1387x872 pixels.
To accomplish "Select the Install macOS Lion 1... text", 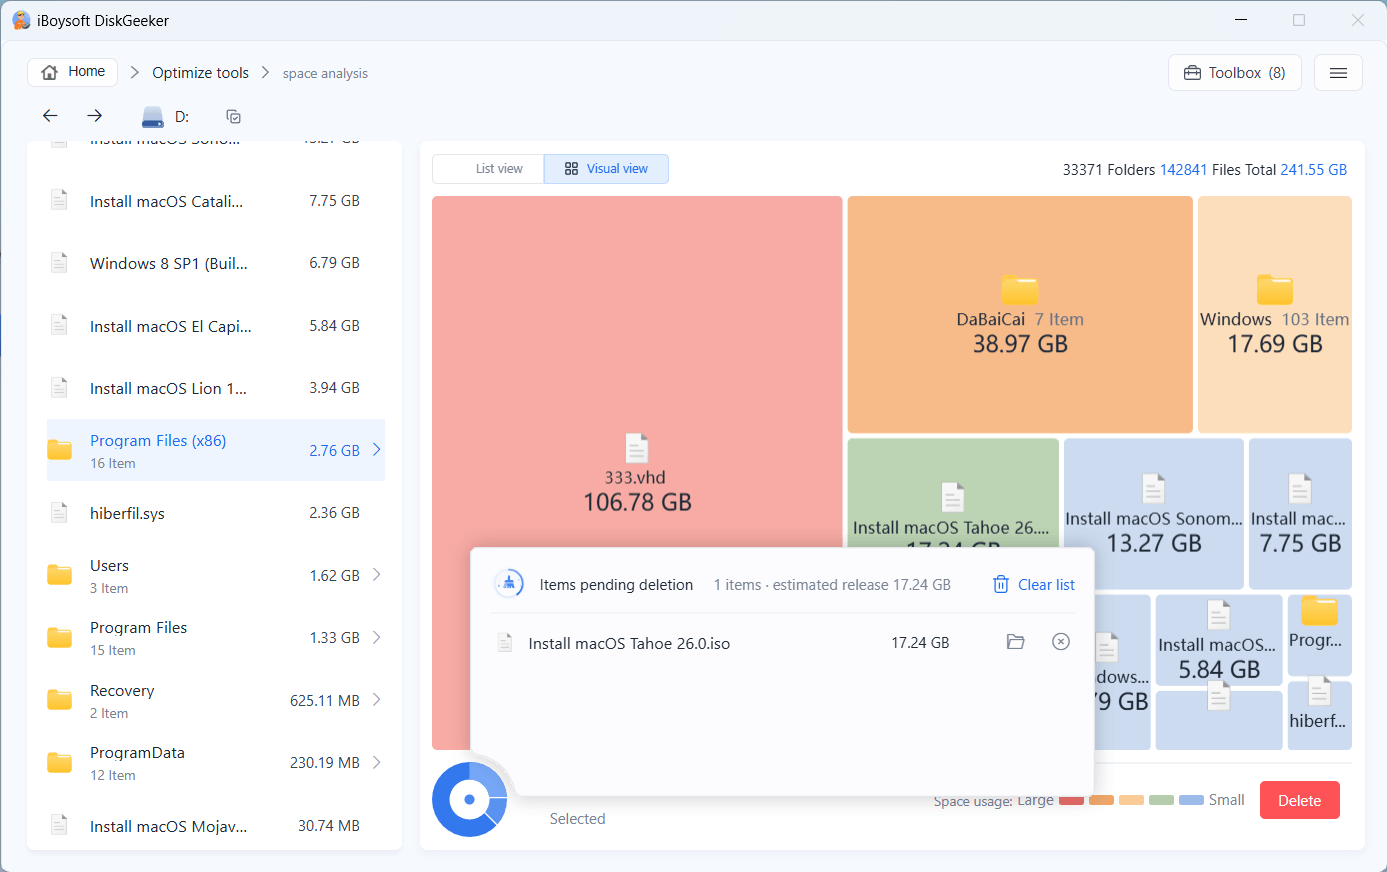I will pyautogui.click(x=168, y=389).
